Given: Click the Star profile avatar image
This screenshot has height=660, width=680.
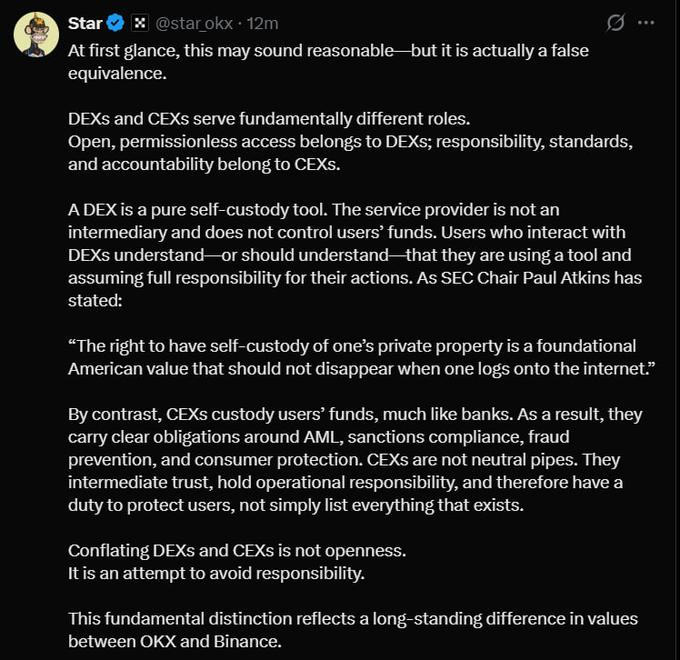Looking at the screenshot, I should [x=36, y=35].
